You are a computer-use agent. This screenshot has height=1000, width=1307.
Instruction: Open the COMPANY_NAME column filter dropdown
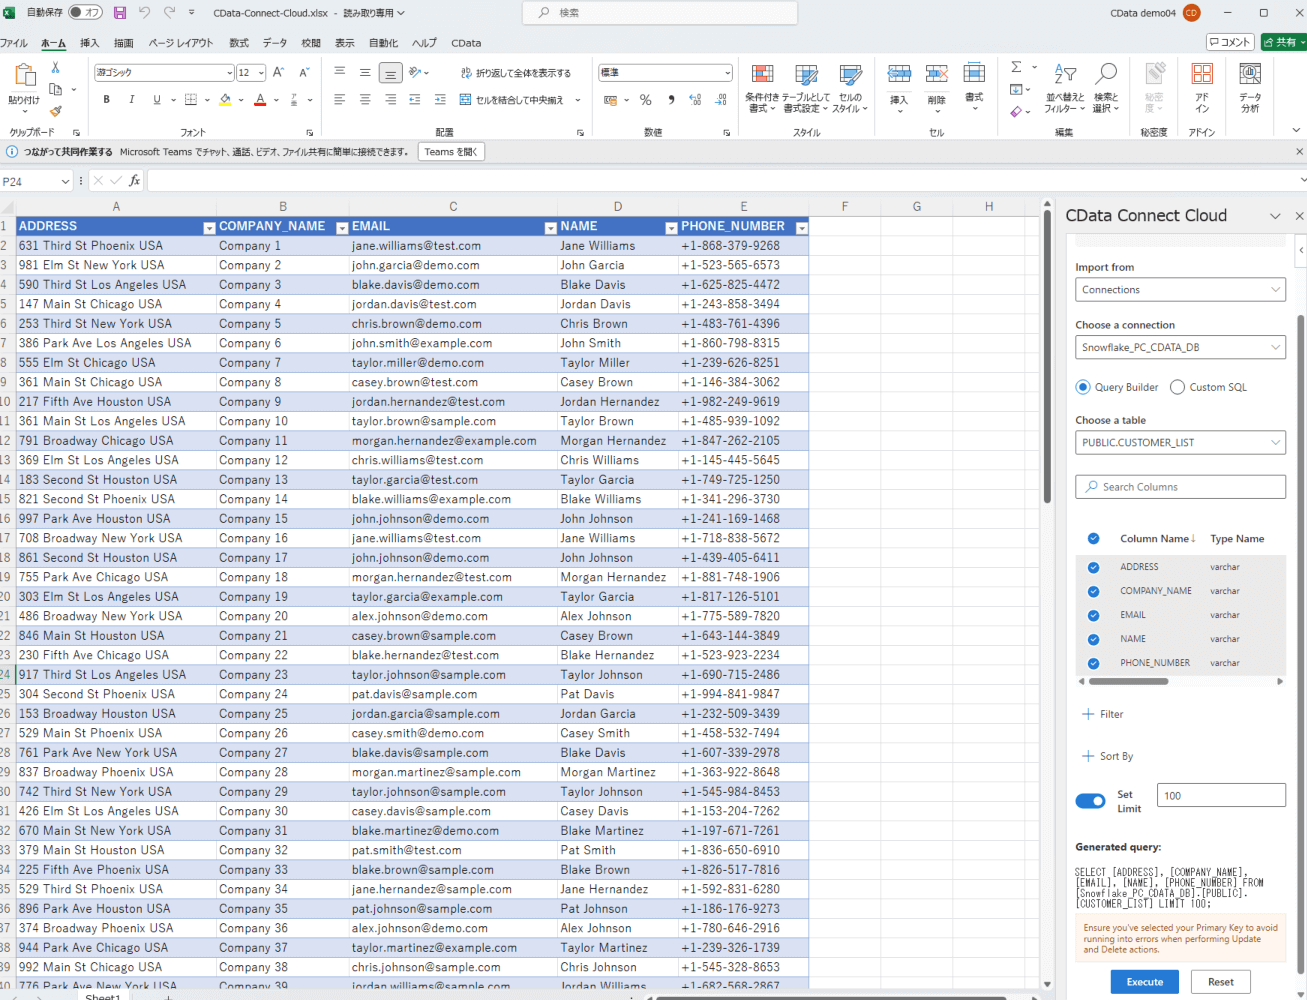pyautogui.click(x=342, y=228)
